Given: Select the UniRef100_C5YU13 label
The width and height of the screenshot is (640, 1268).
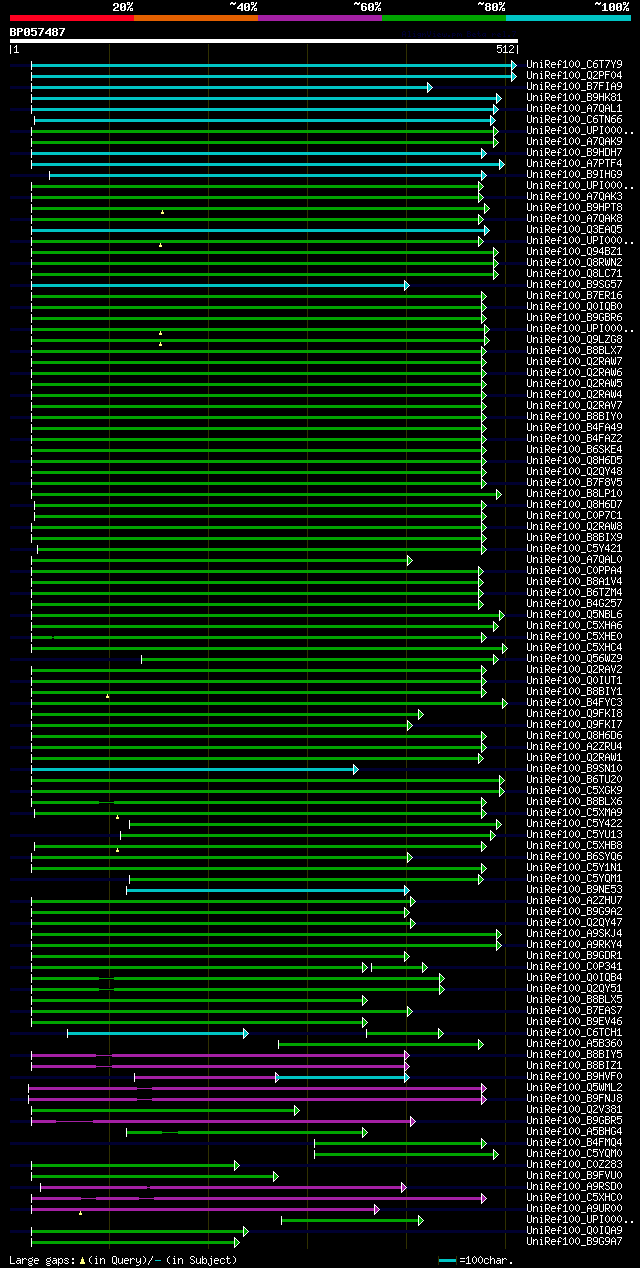Looking at the screenshot, I should 576,834.
